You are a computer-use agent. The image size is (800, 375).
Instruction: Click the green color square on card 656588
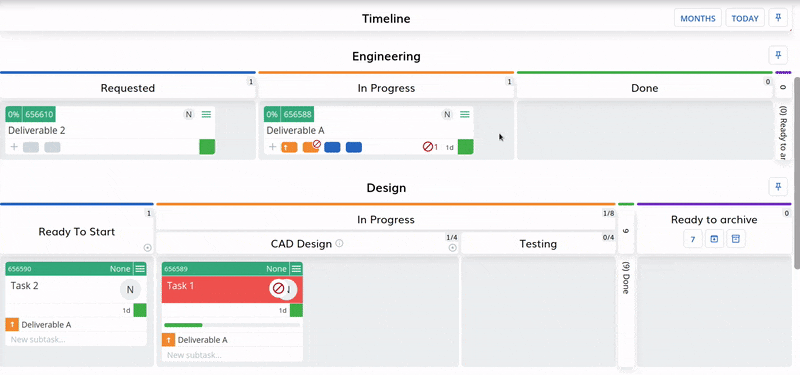[x=465, y=146]
